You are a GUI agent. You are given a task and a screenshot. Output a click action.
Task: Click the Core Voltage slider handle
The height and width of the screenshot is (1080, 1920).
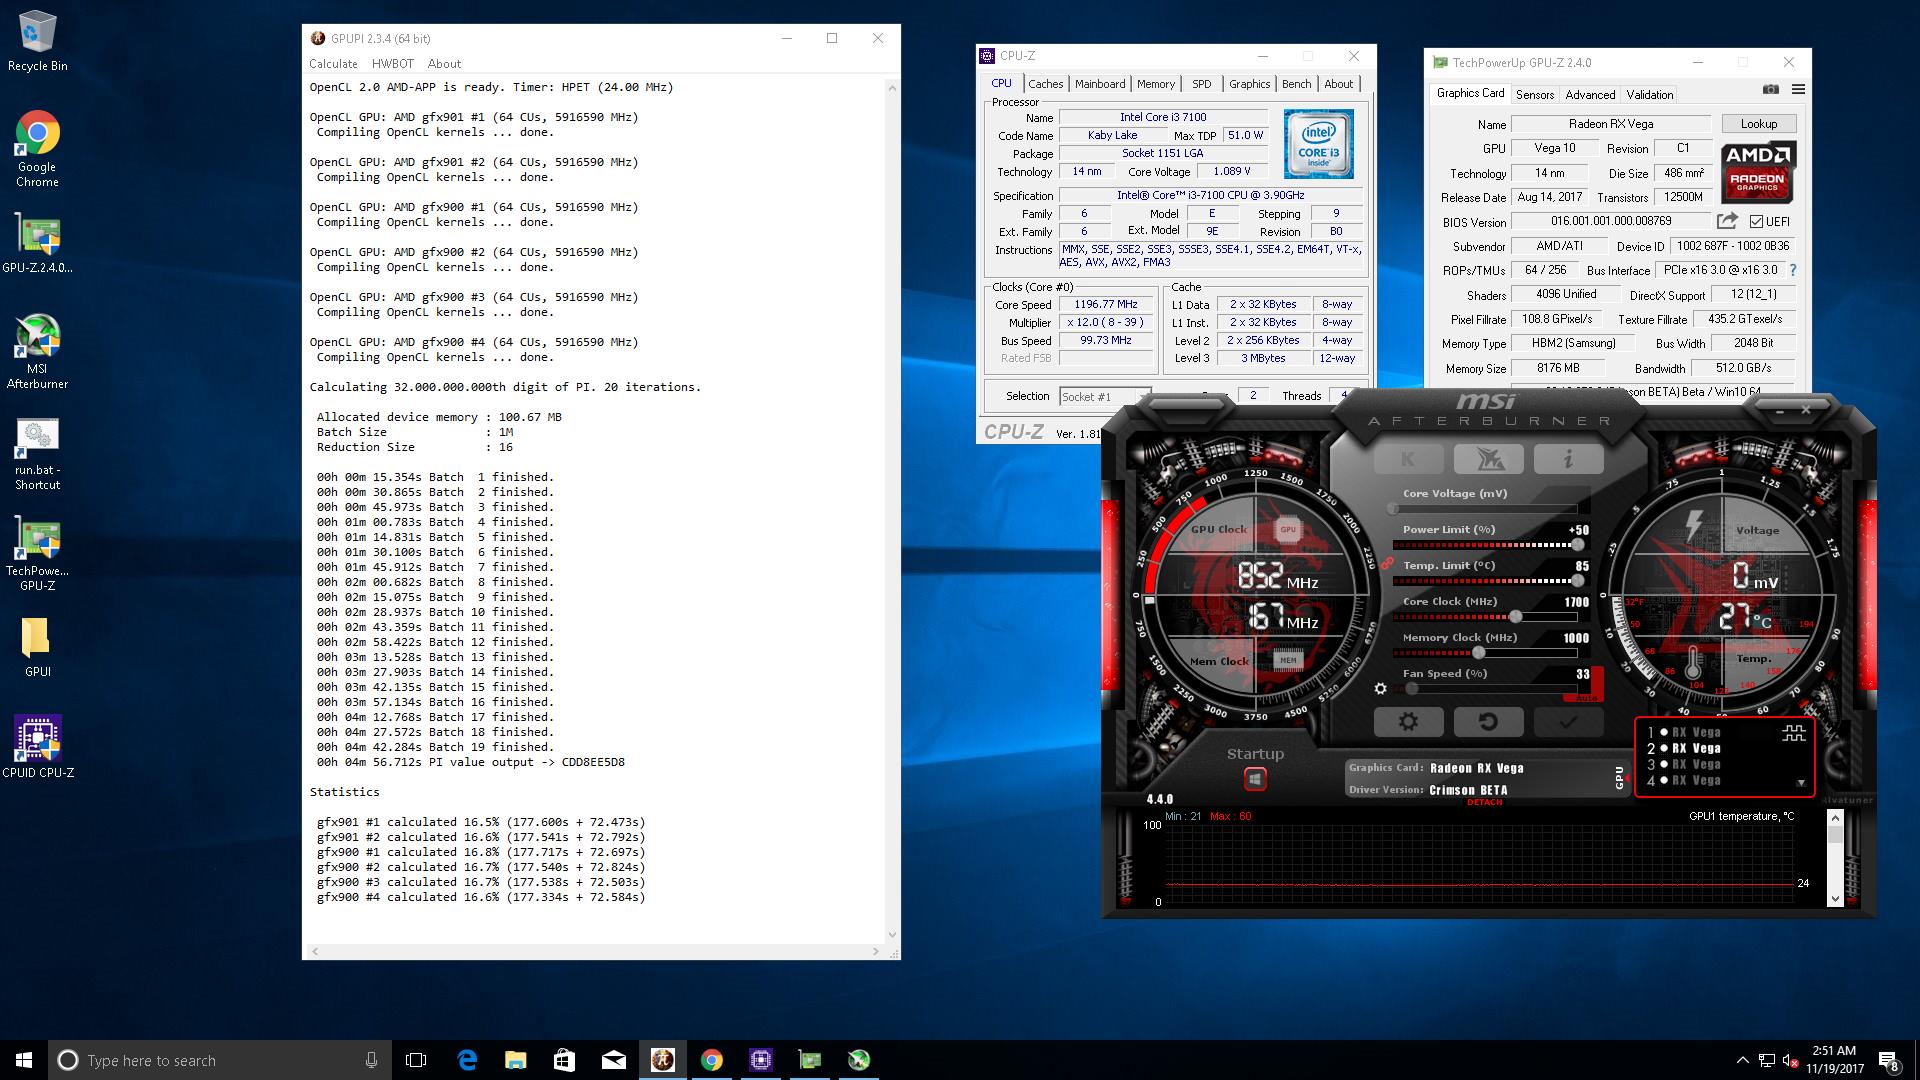click(x=1393, y=509)
